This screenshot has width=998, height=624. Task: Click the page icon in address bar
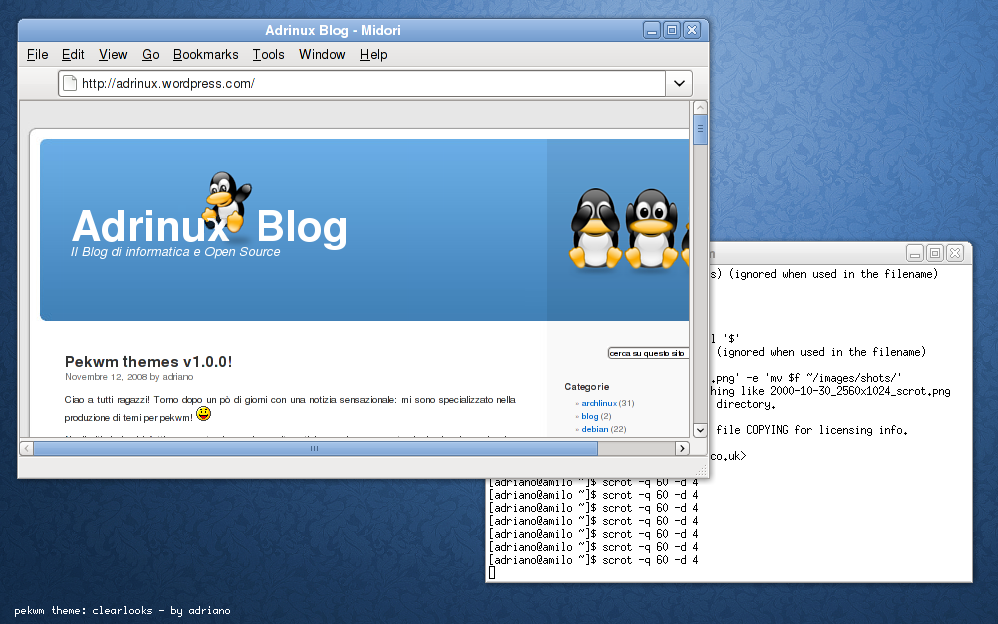(x=70, y=83)
